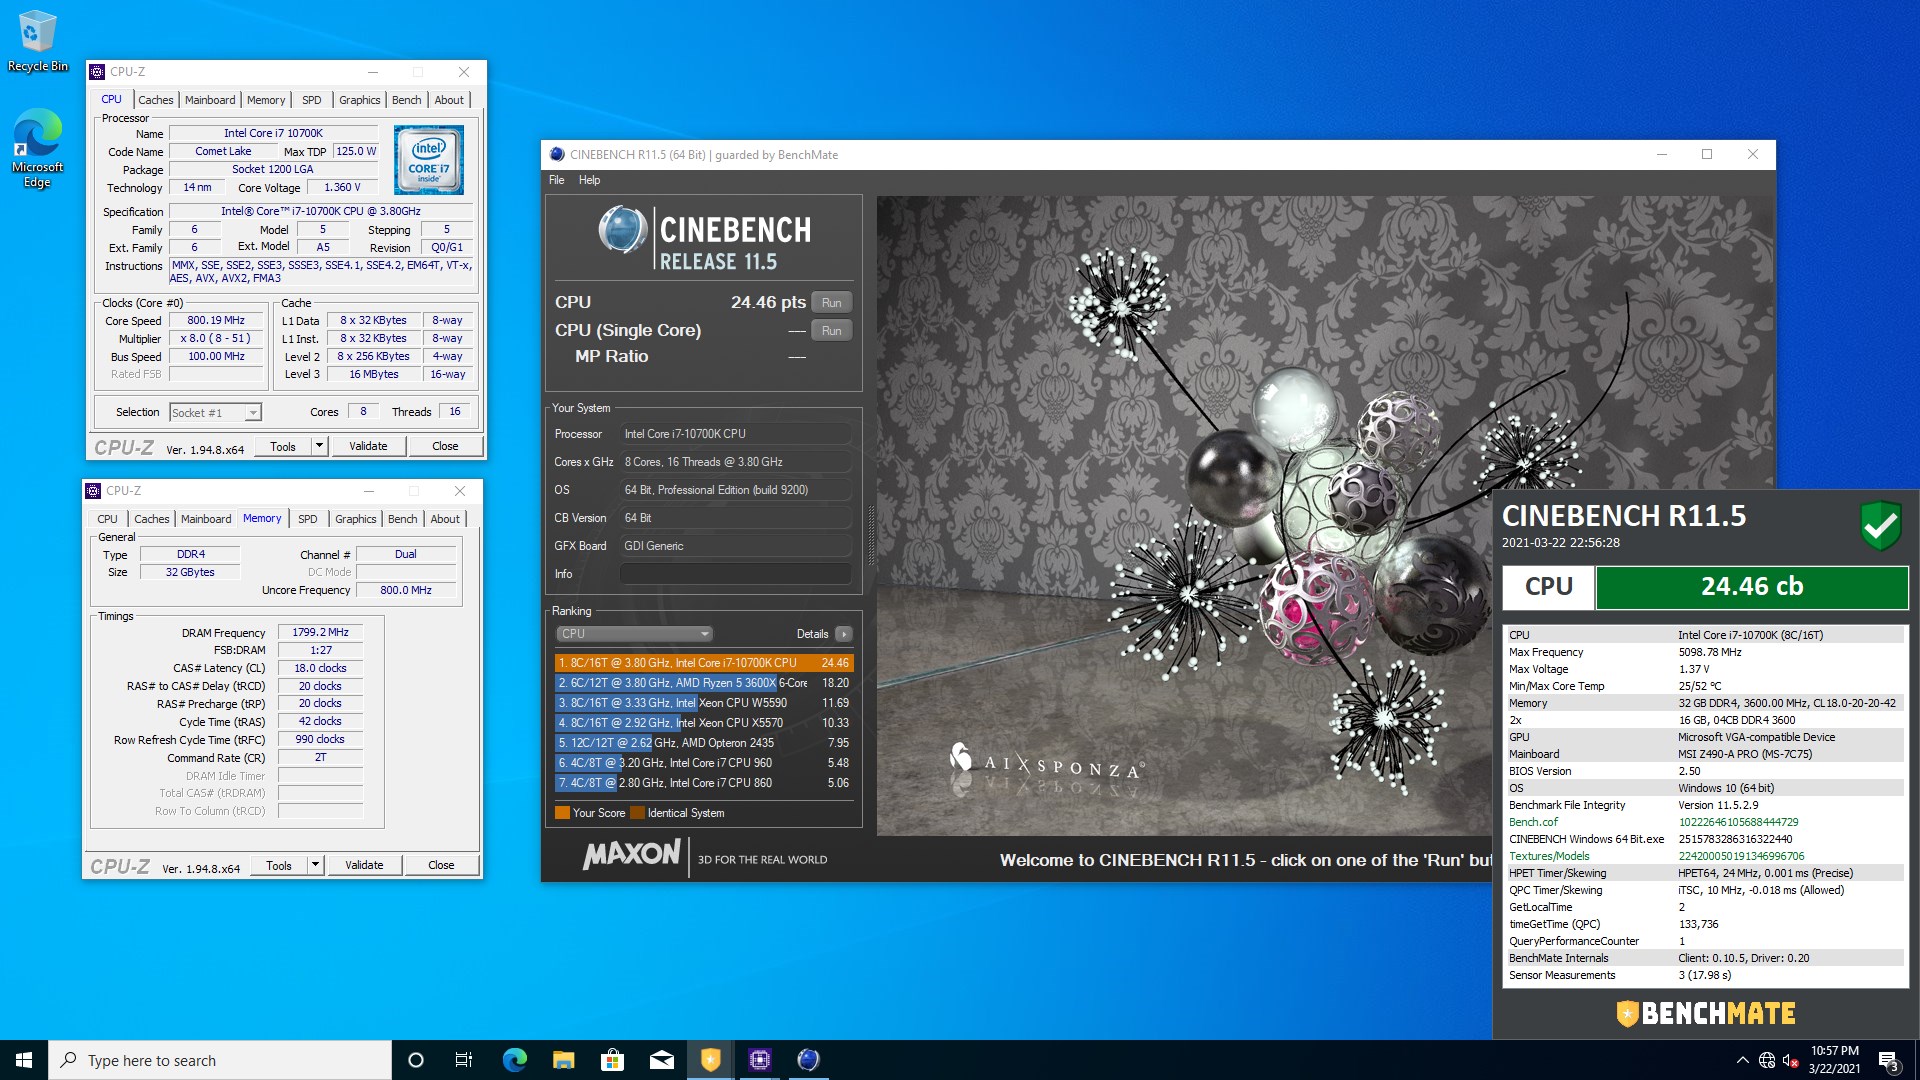Click the orange Your Score legend swatch
The width and height of the screenshot is (1920, 1080).
(562, 813)
